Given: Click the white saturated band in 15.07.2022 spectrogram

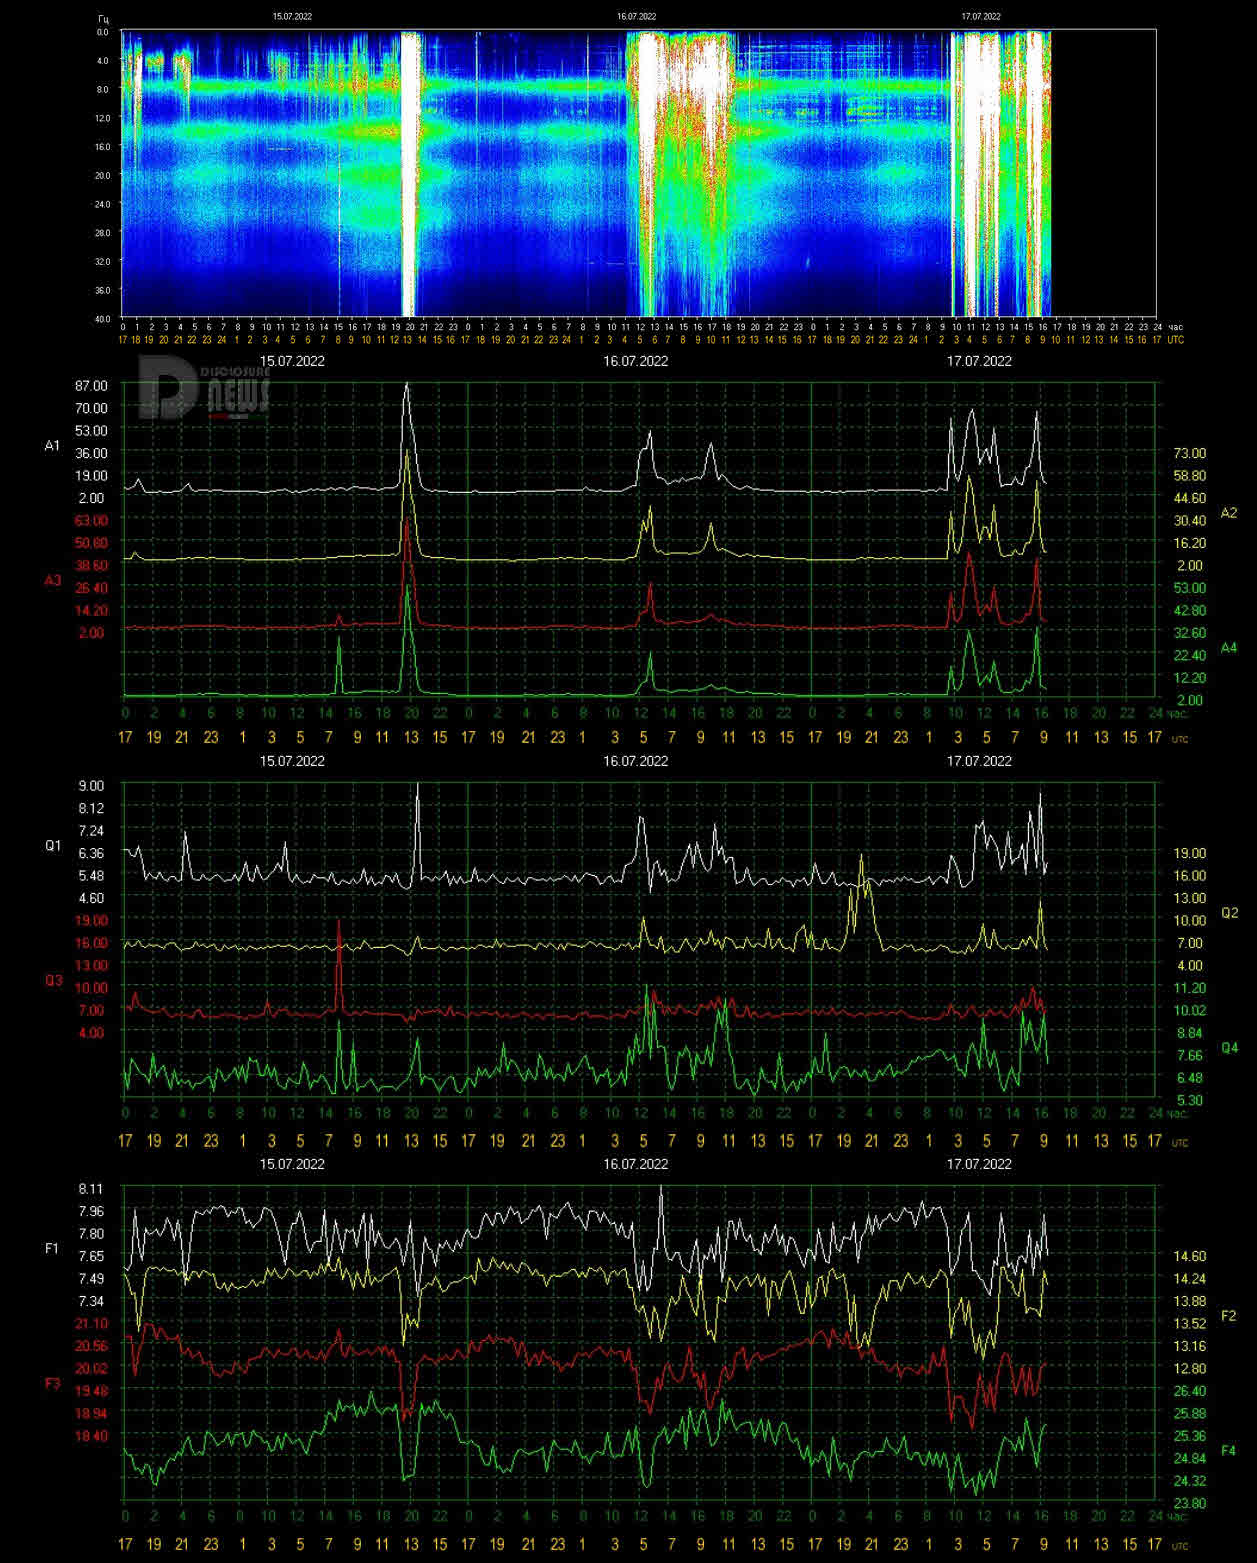Looking at the screenshot, I should tap(409, 173).
